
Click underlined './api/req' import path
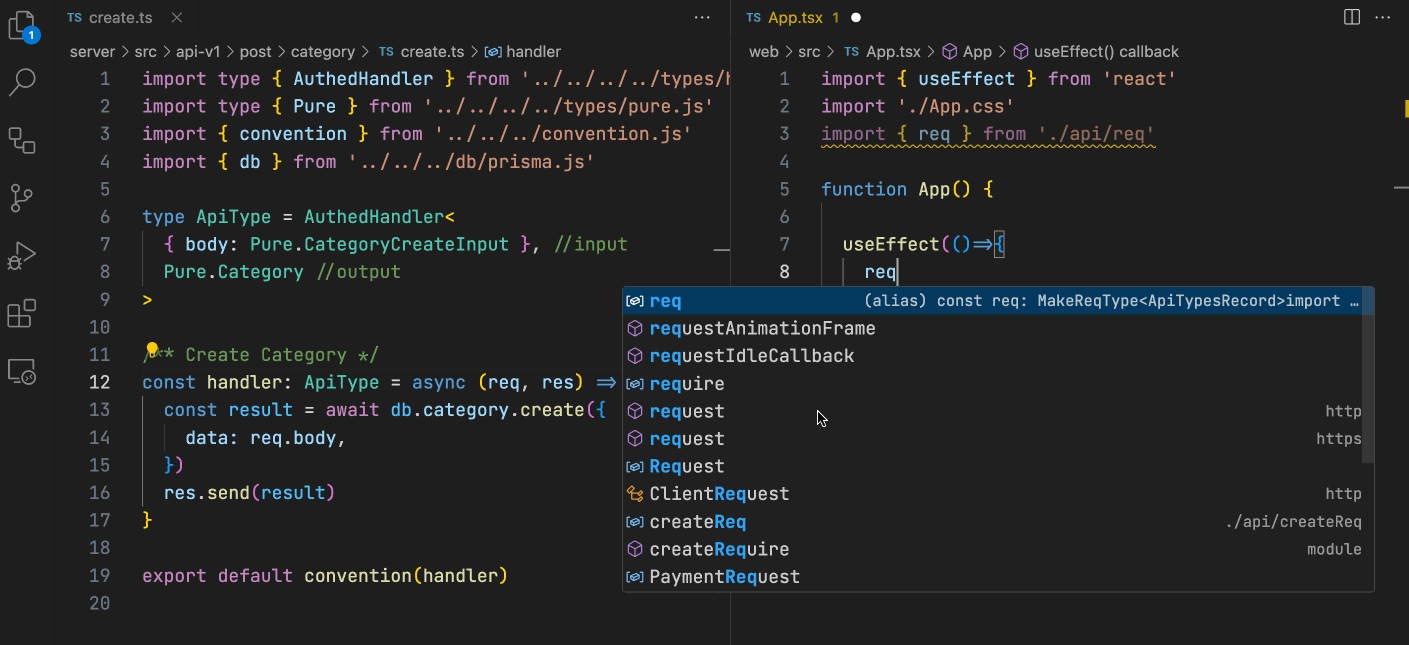pyautogui.click(x=1096, y=134)
